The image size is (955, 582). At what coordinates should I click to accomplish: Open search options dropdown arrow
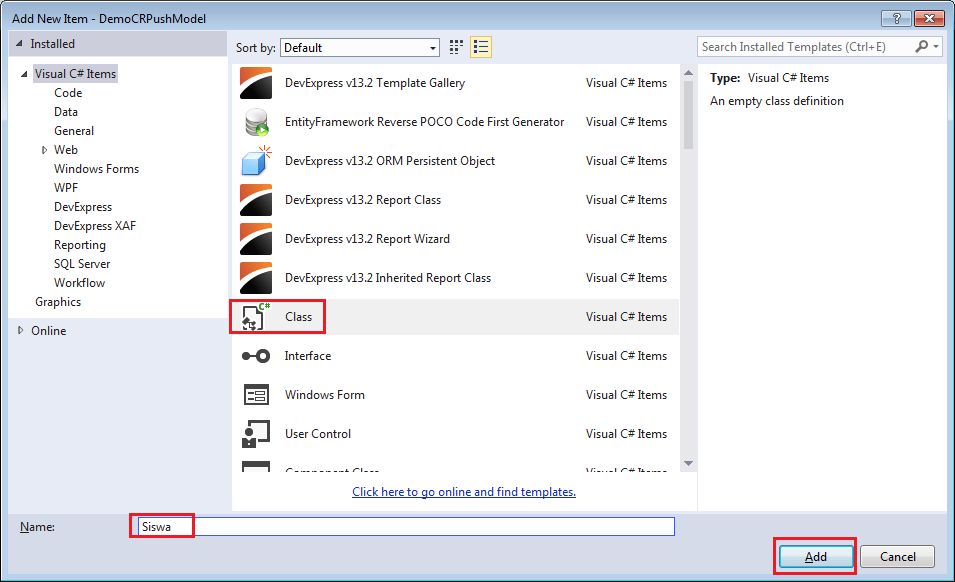tap(936, 46)
